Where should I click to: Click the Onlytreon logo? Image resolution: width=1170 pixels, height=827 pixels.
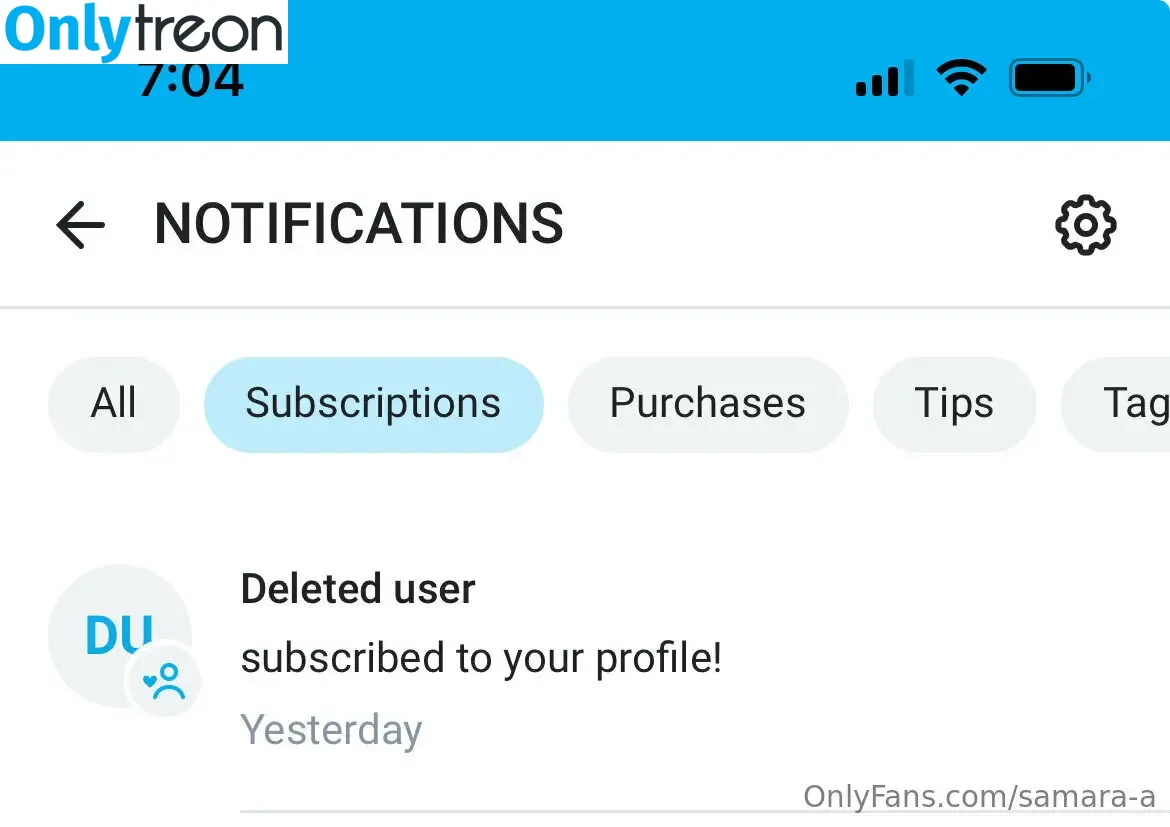[x=144, y=31]
